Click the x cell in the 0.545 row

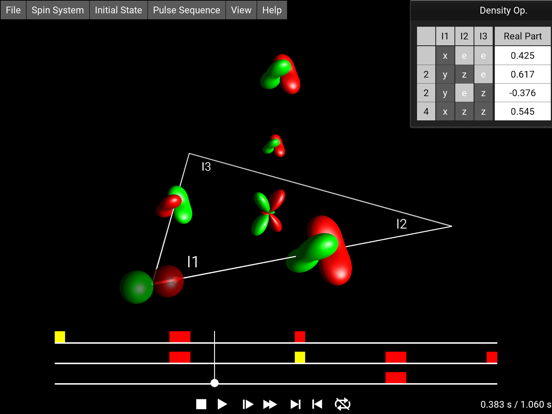(445, 112)
